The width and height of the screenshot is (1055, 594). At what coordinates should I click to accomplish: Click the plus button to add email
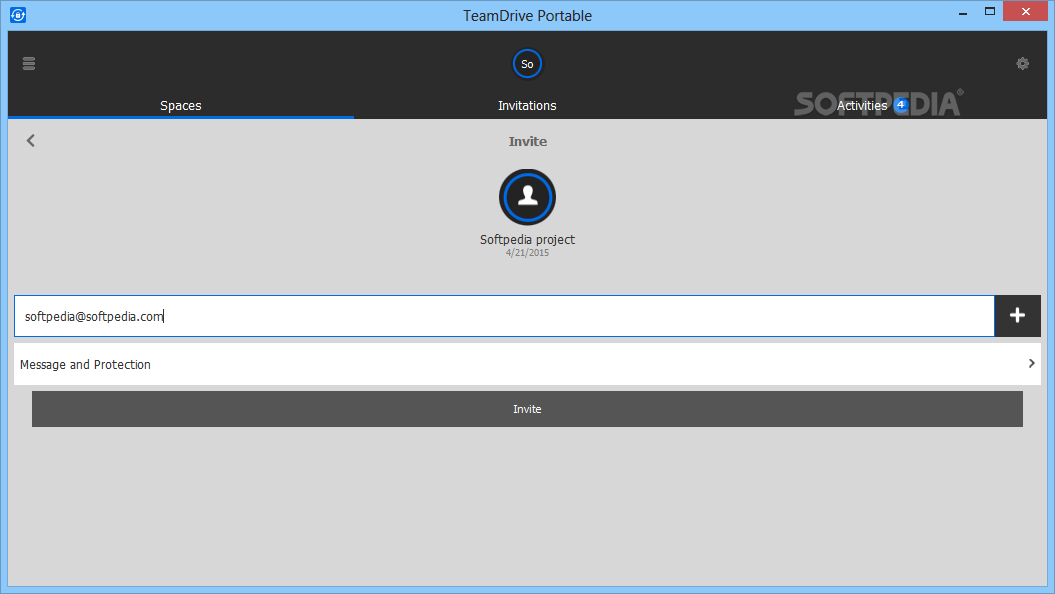(1017, 315)
